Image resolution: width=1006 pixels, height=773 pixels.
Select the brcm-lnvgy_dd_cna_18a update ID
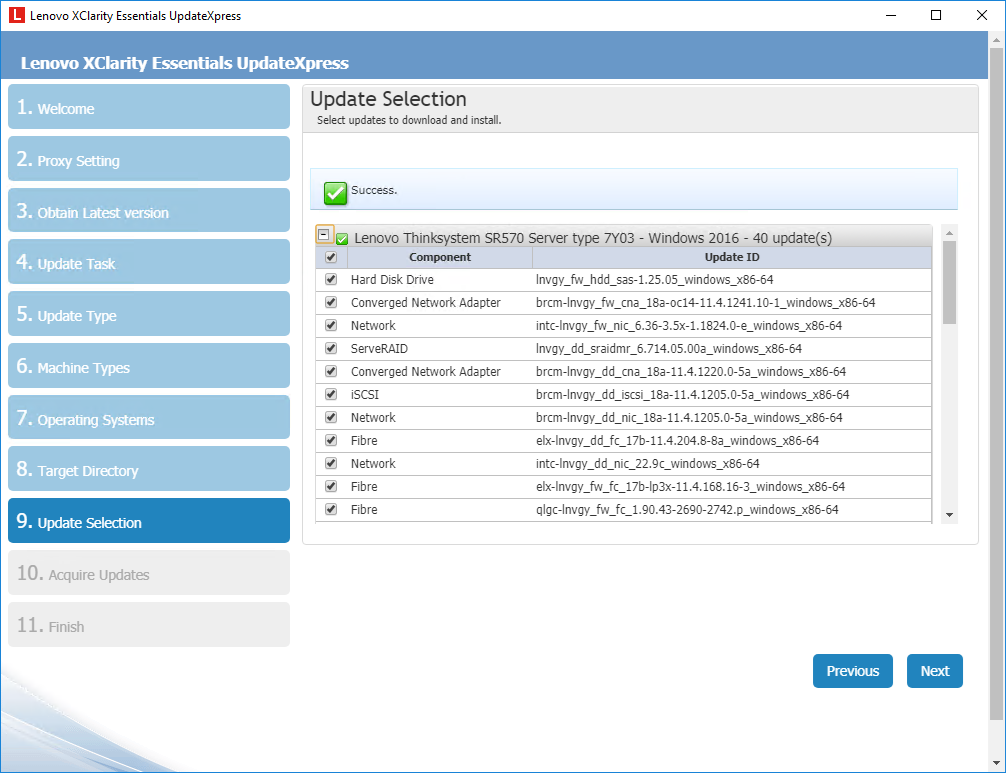pyautogui.click(x=691, y=372)
